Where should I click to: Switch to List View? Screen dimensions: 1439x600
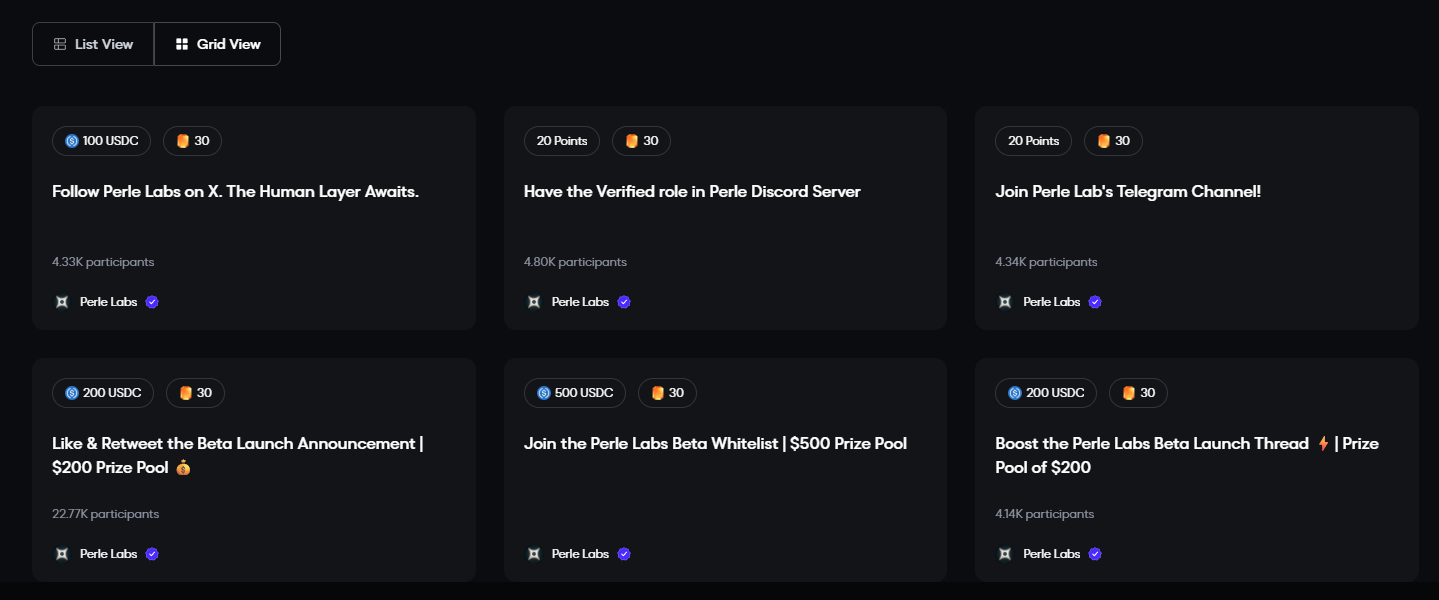(x=93, y=44)
